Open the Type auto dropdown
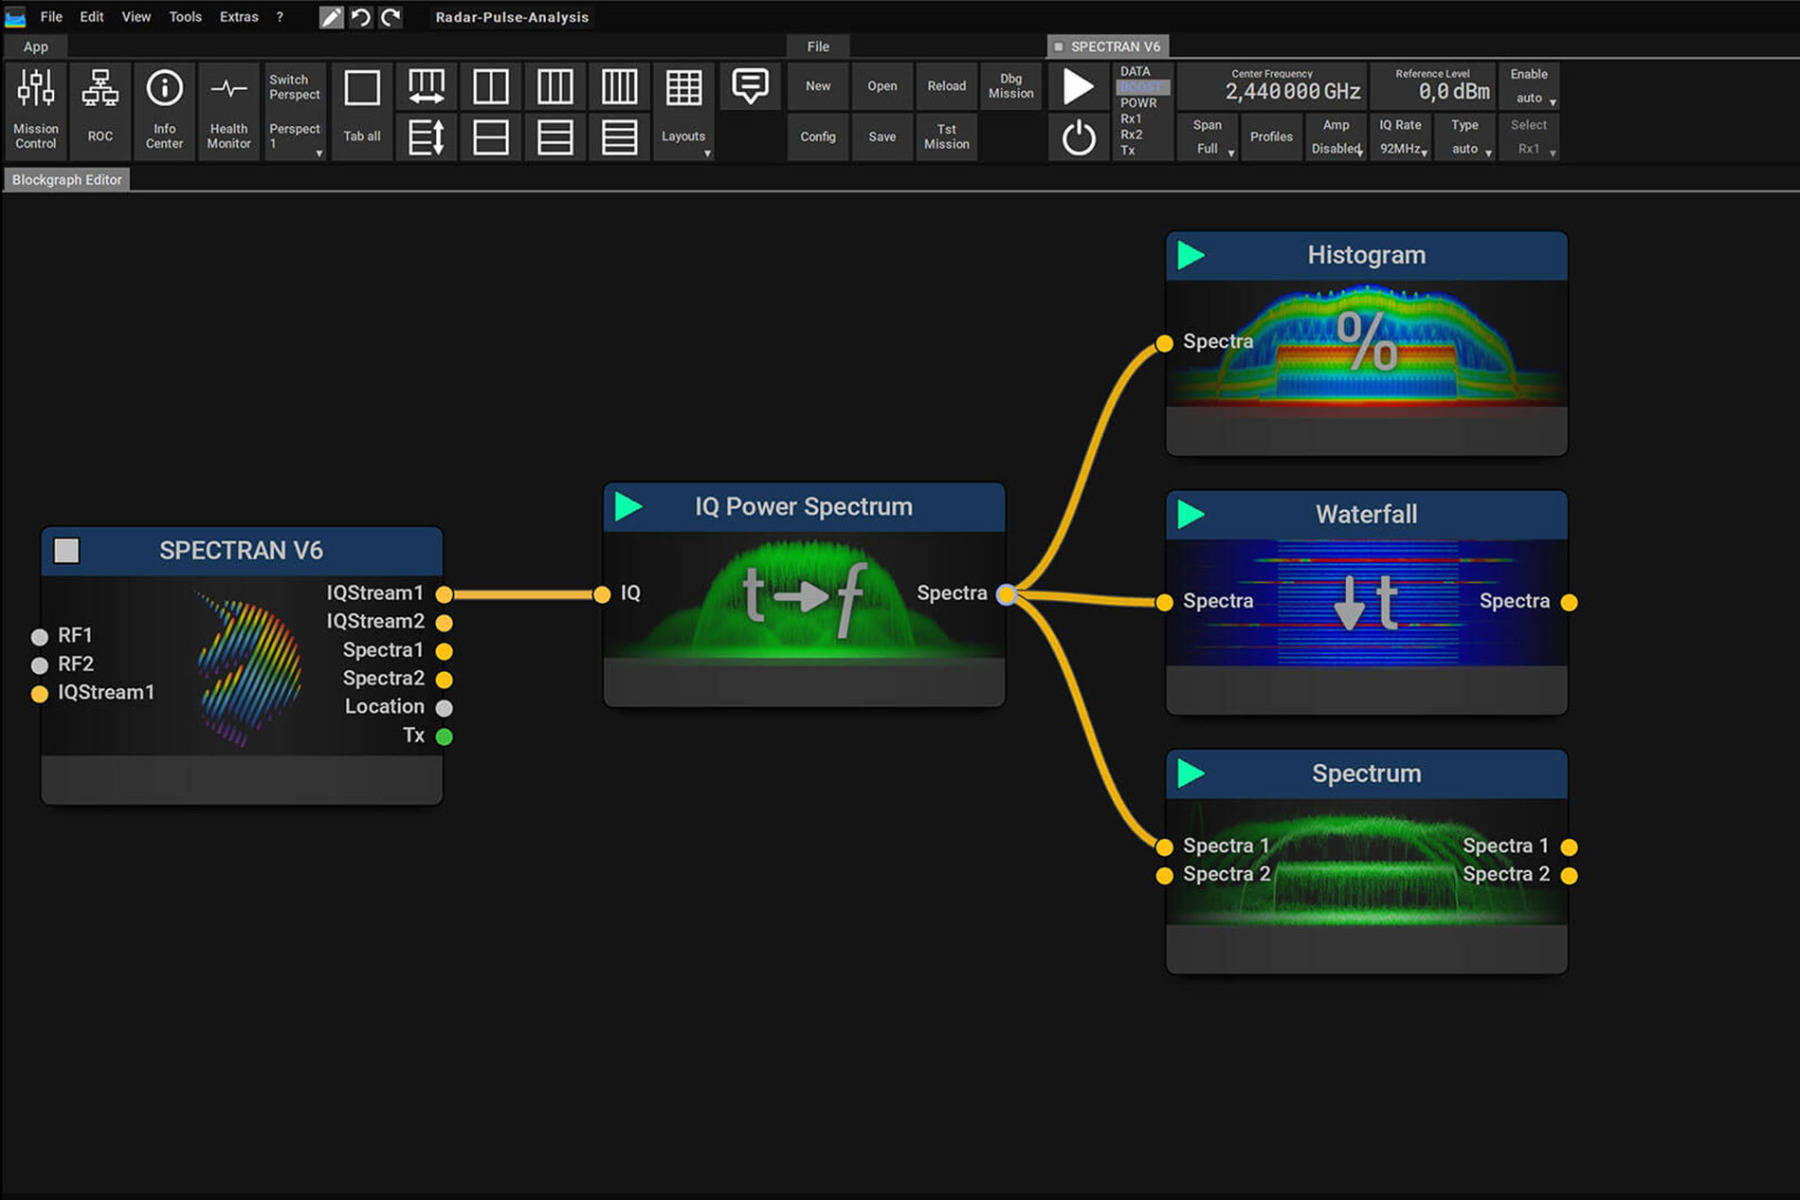The height and width of the screenshot is (1200, 1800). point(1465,137)
